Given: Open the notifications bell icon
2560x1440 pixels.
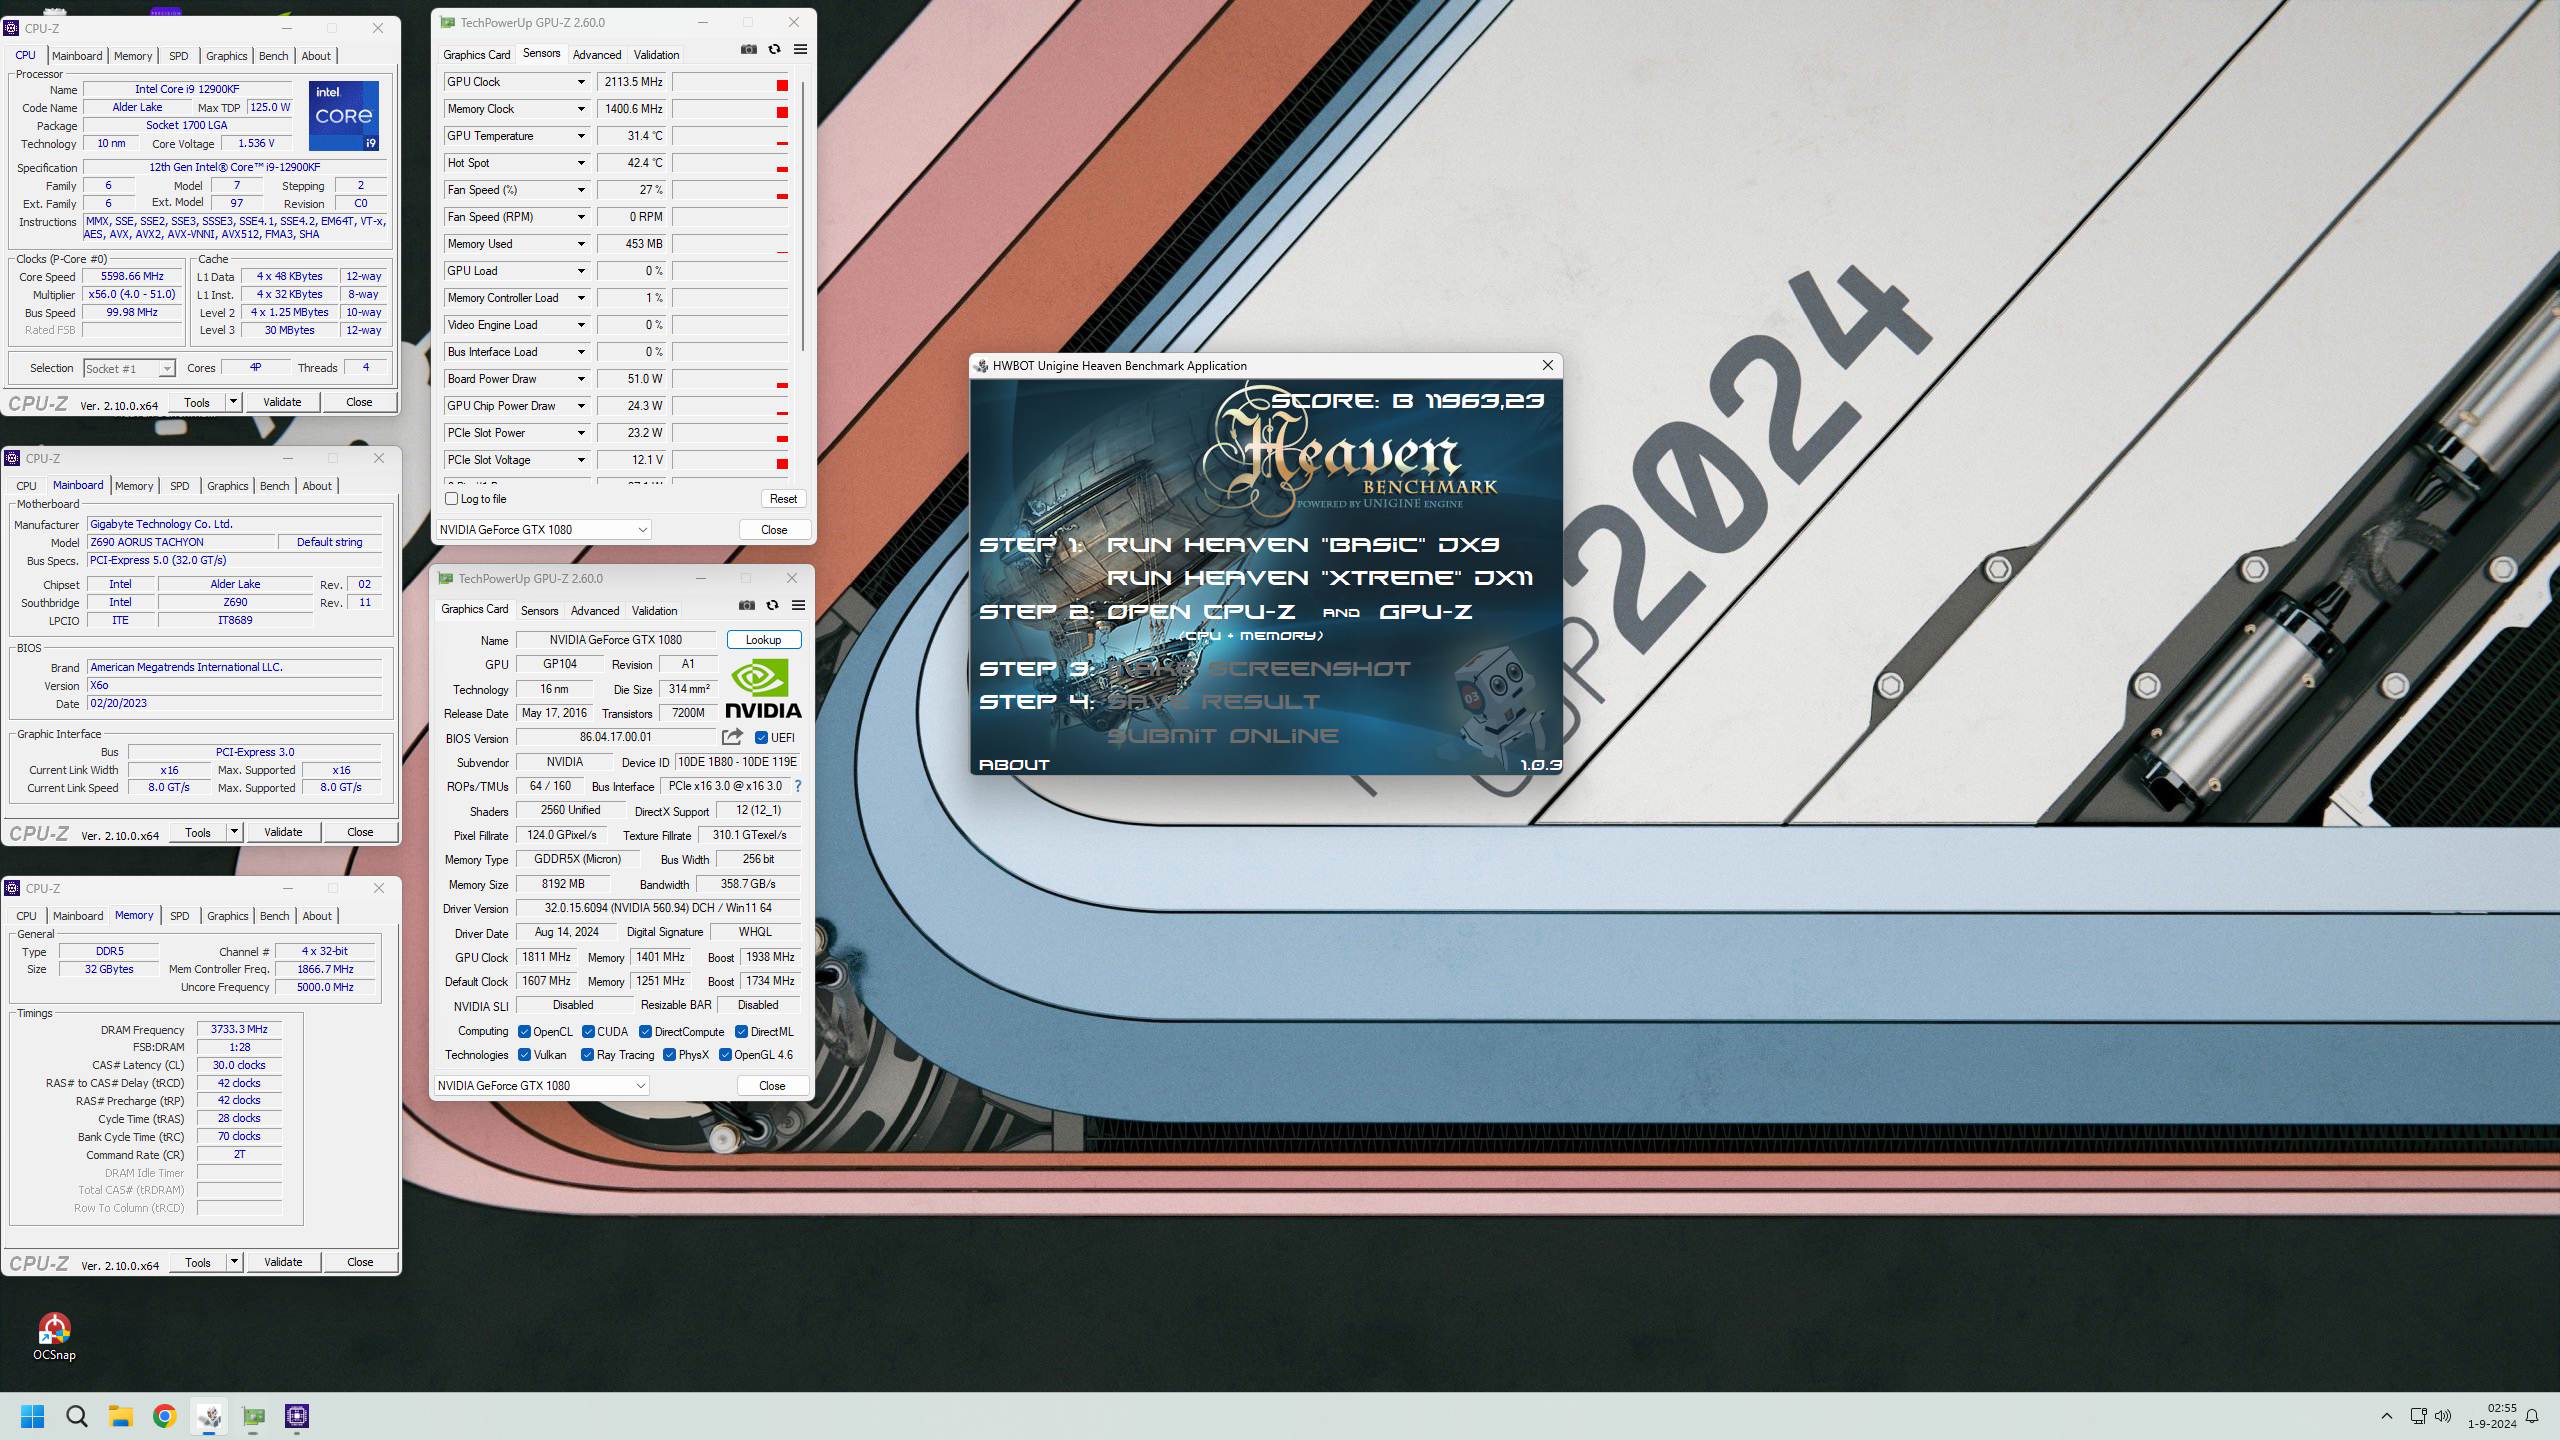Looking at the screenshot, I should point(2532,1416).
